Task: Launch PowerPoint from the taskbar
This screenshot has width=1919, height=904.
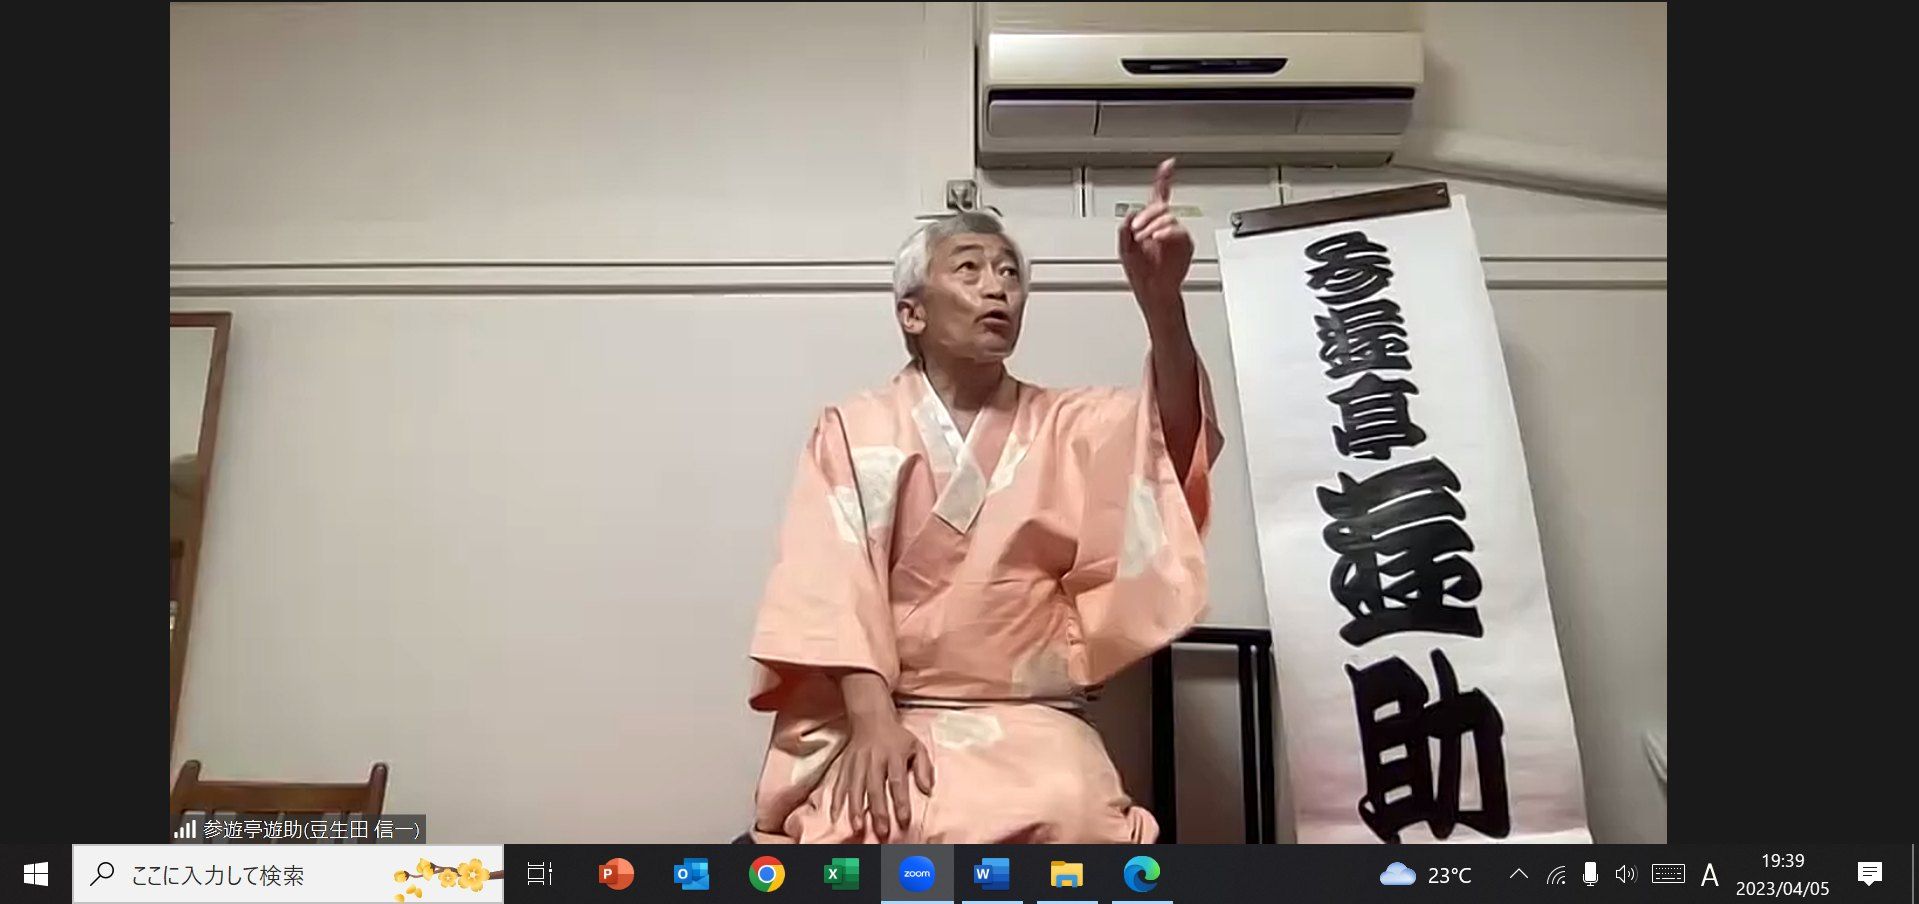Action: [x=616, y=875]
